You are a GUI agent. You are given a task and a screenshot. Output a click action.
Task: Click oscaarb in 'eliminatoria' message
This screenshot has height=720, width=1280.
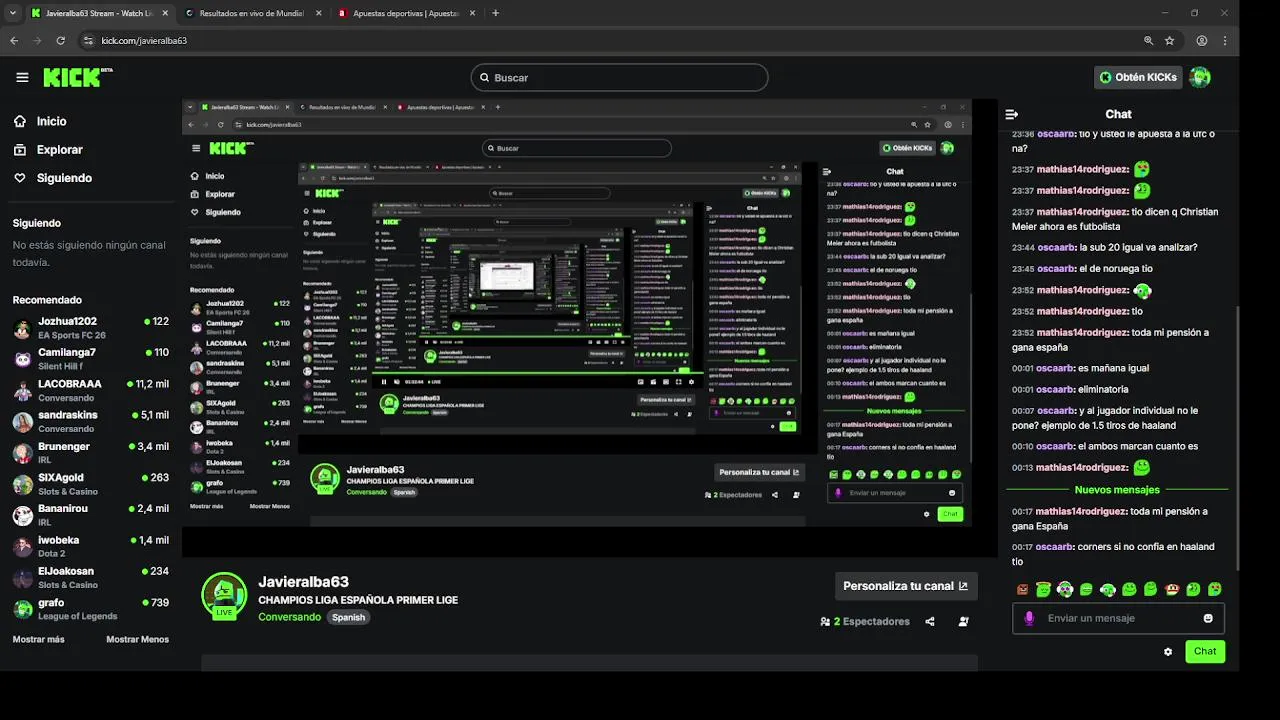(x=1055, y=389)
